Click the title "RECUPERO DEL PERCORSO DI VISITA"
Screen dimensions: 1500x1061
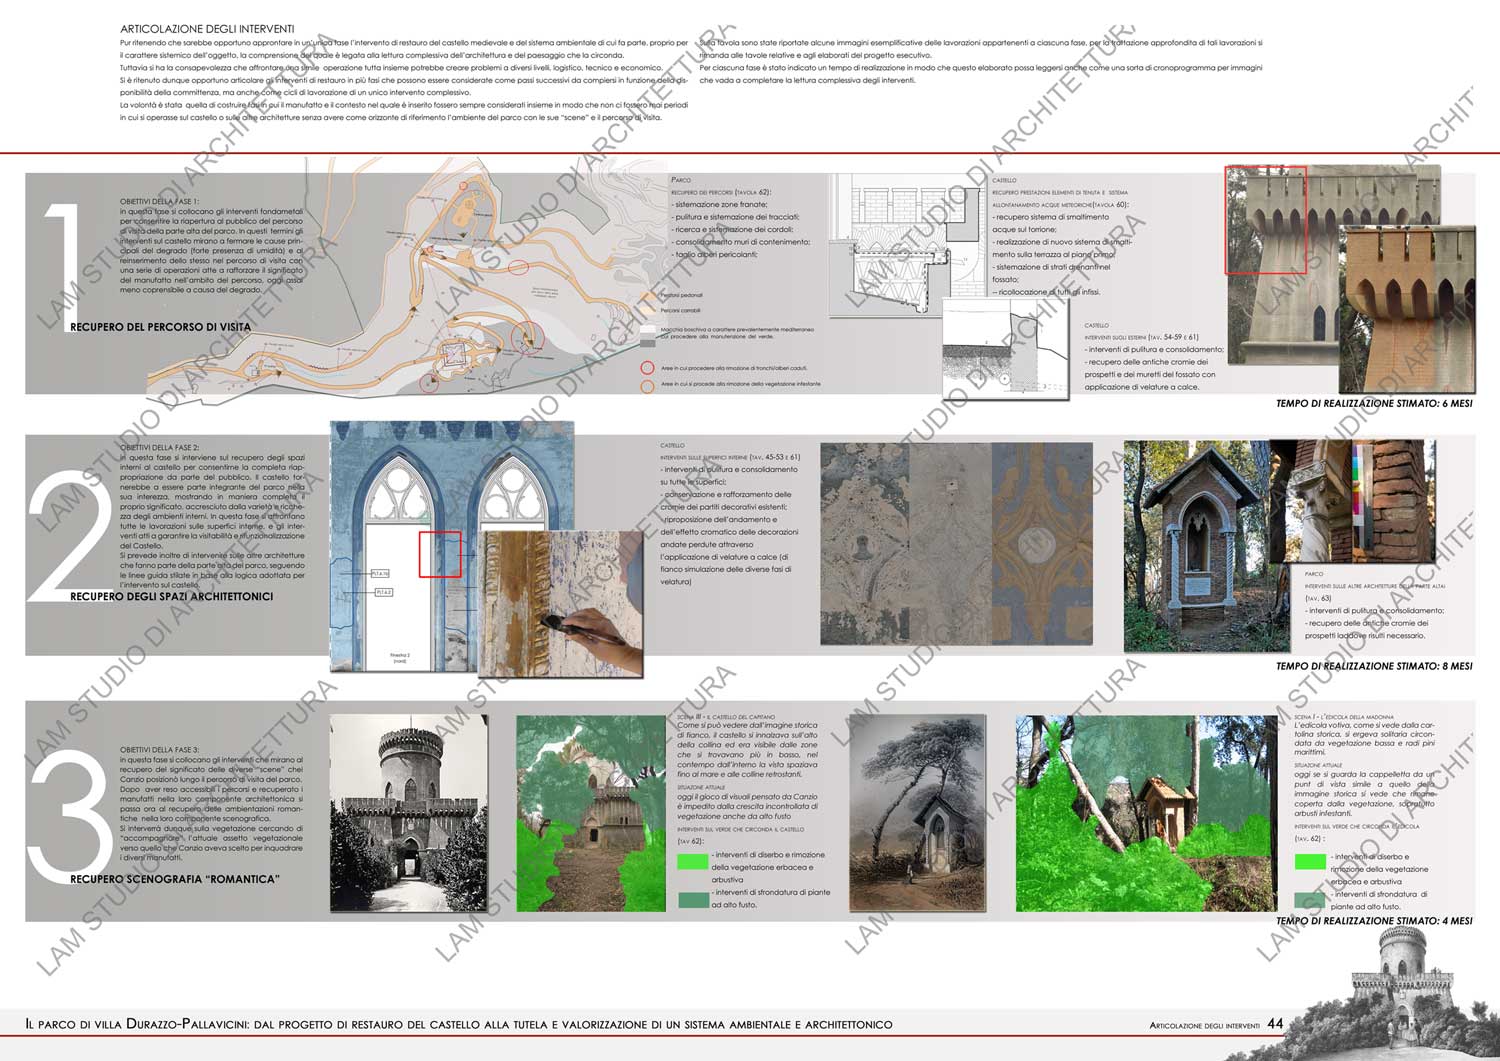(161, 327)
